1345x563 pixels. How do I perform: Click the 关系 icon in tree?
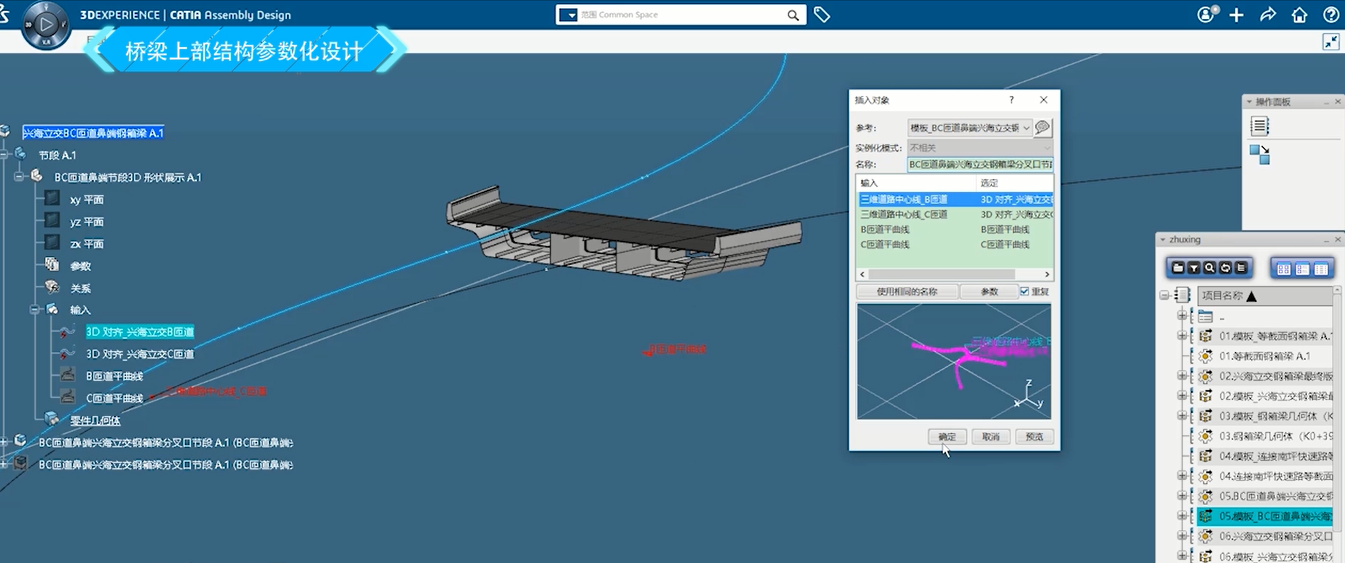point(52,288)
